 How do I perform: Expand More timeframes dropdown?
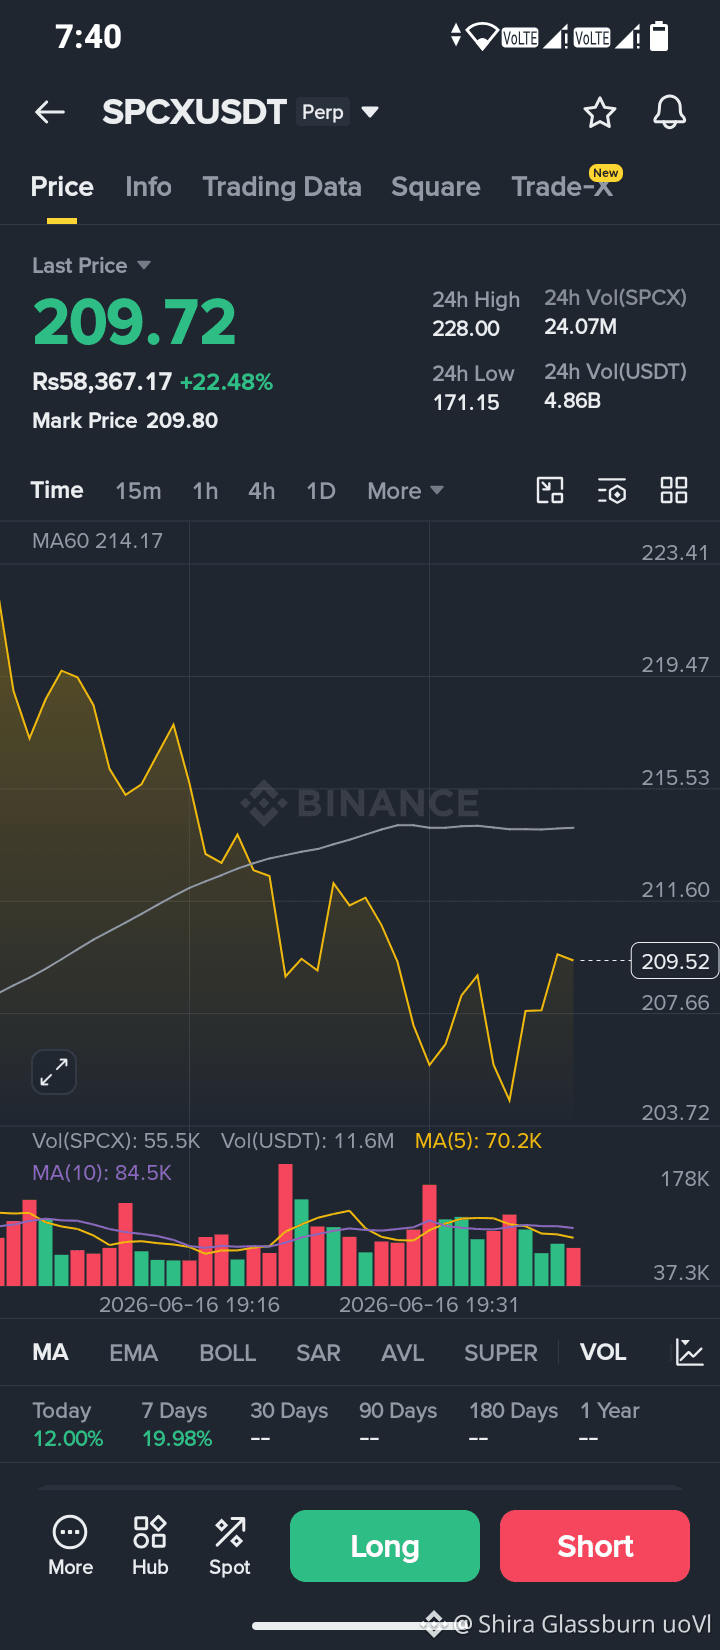click(405, 491)
